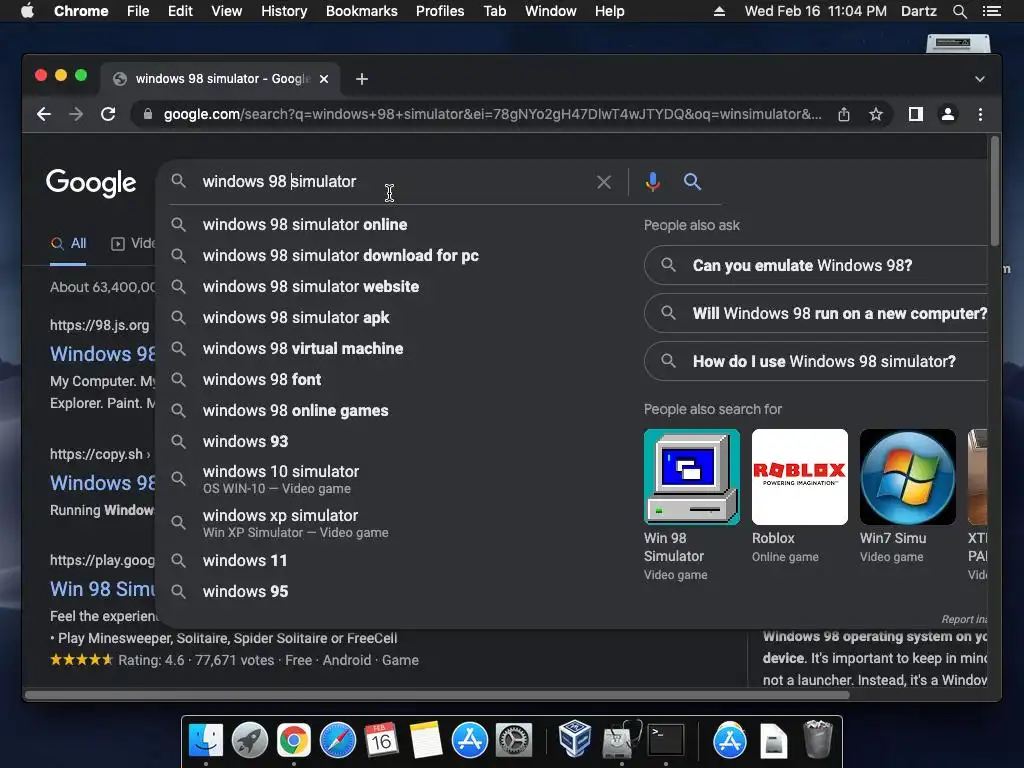Clear the Google search box text
This screenshot has height=768, width=1024.
(604, 182)
